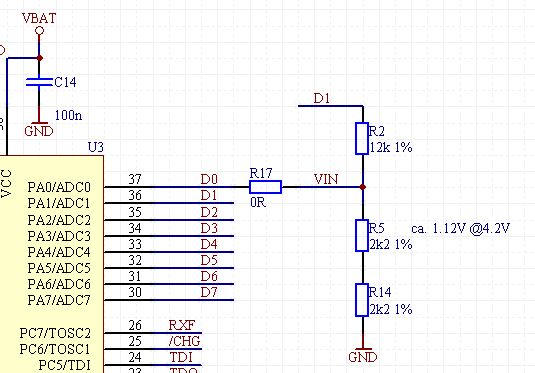Select resistor R14 symbol
Screen dimensions: 535x373
[x=362, y=300]
